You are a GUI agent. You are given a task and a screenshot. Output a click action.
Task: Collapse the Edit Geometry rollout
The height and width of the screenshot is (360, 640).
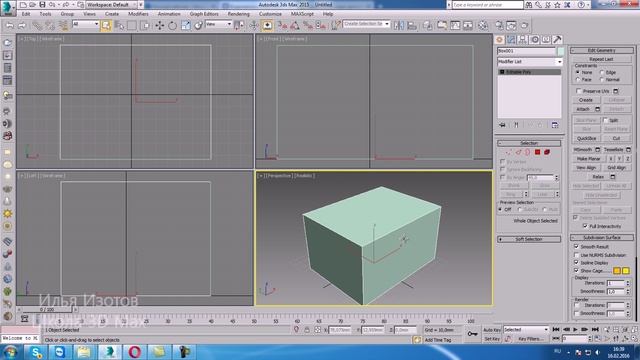point(602,50)
